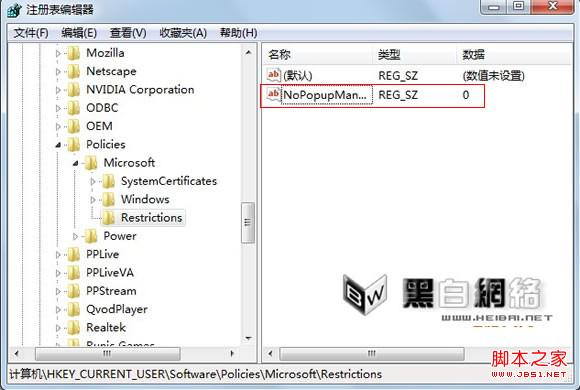
Task: Select the PPLive folder icon
Action: 74,255
